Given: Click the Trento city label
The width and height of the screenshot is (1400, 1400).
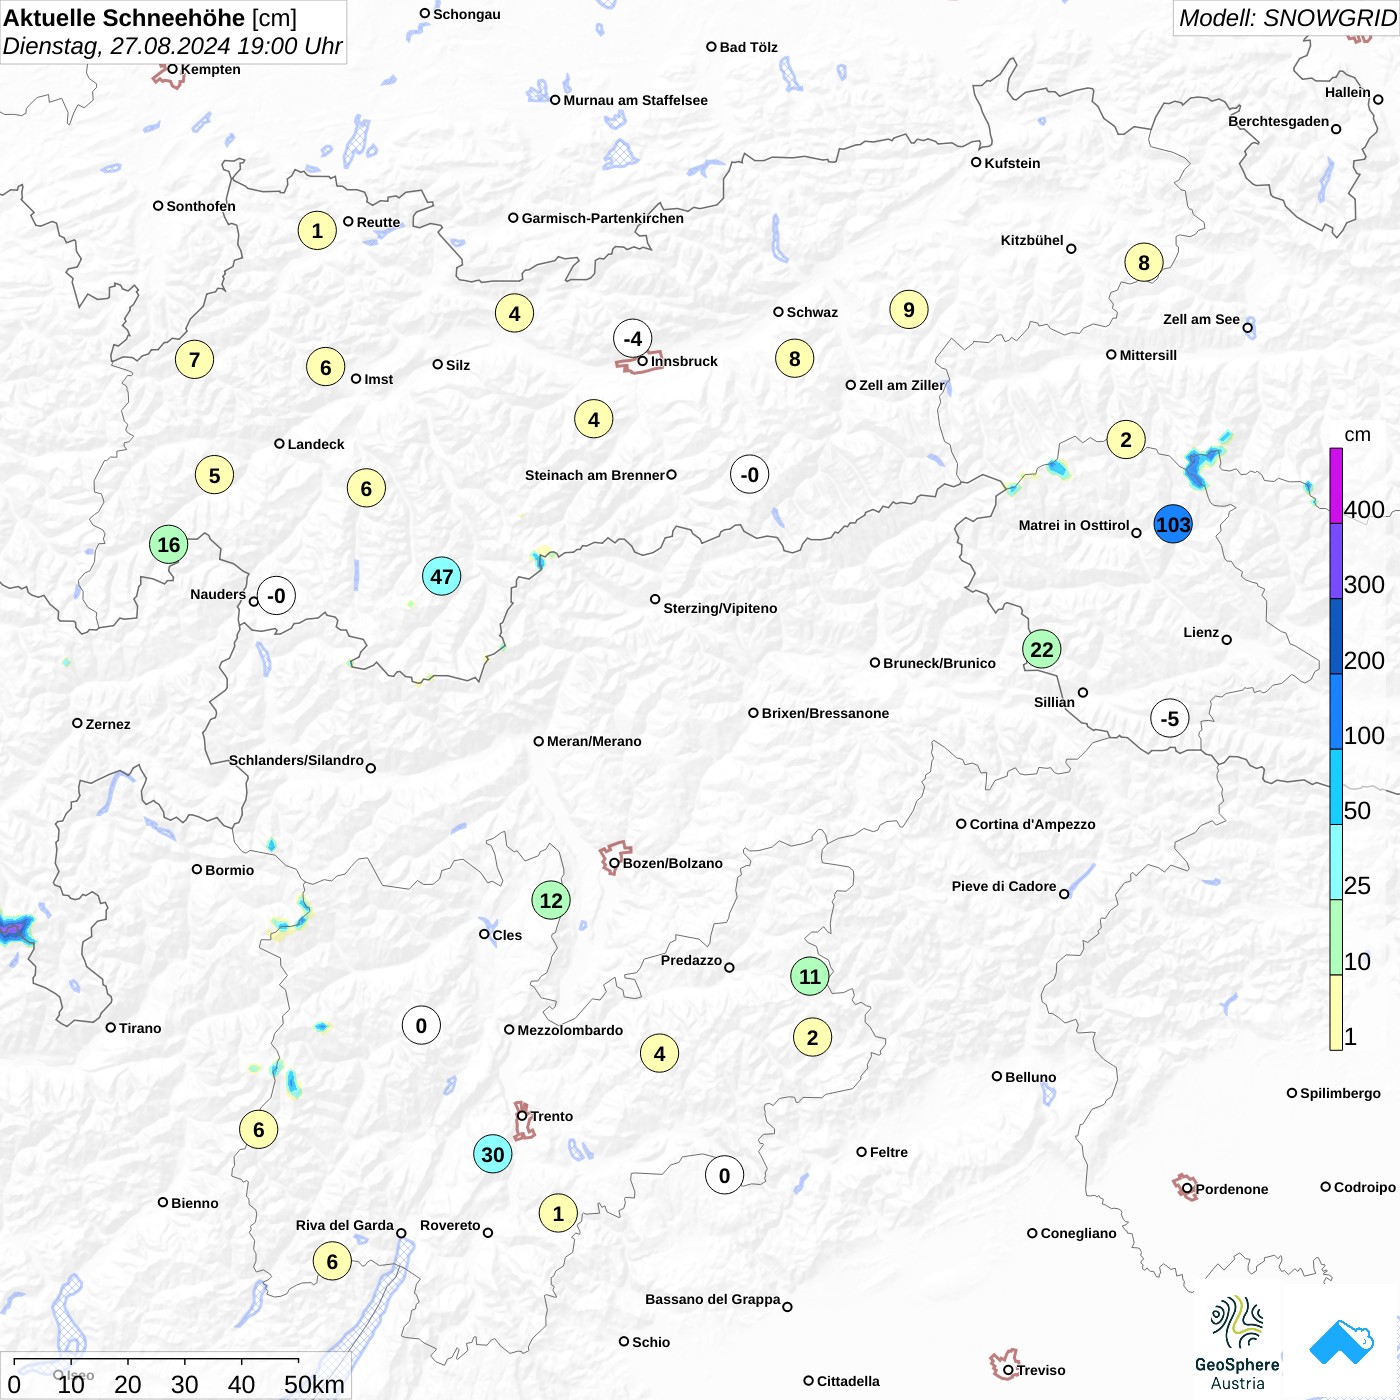Looking at the screenshot, I should (552, 1116).
